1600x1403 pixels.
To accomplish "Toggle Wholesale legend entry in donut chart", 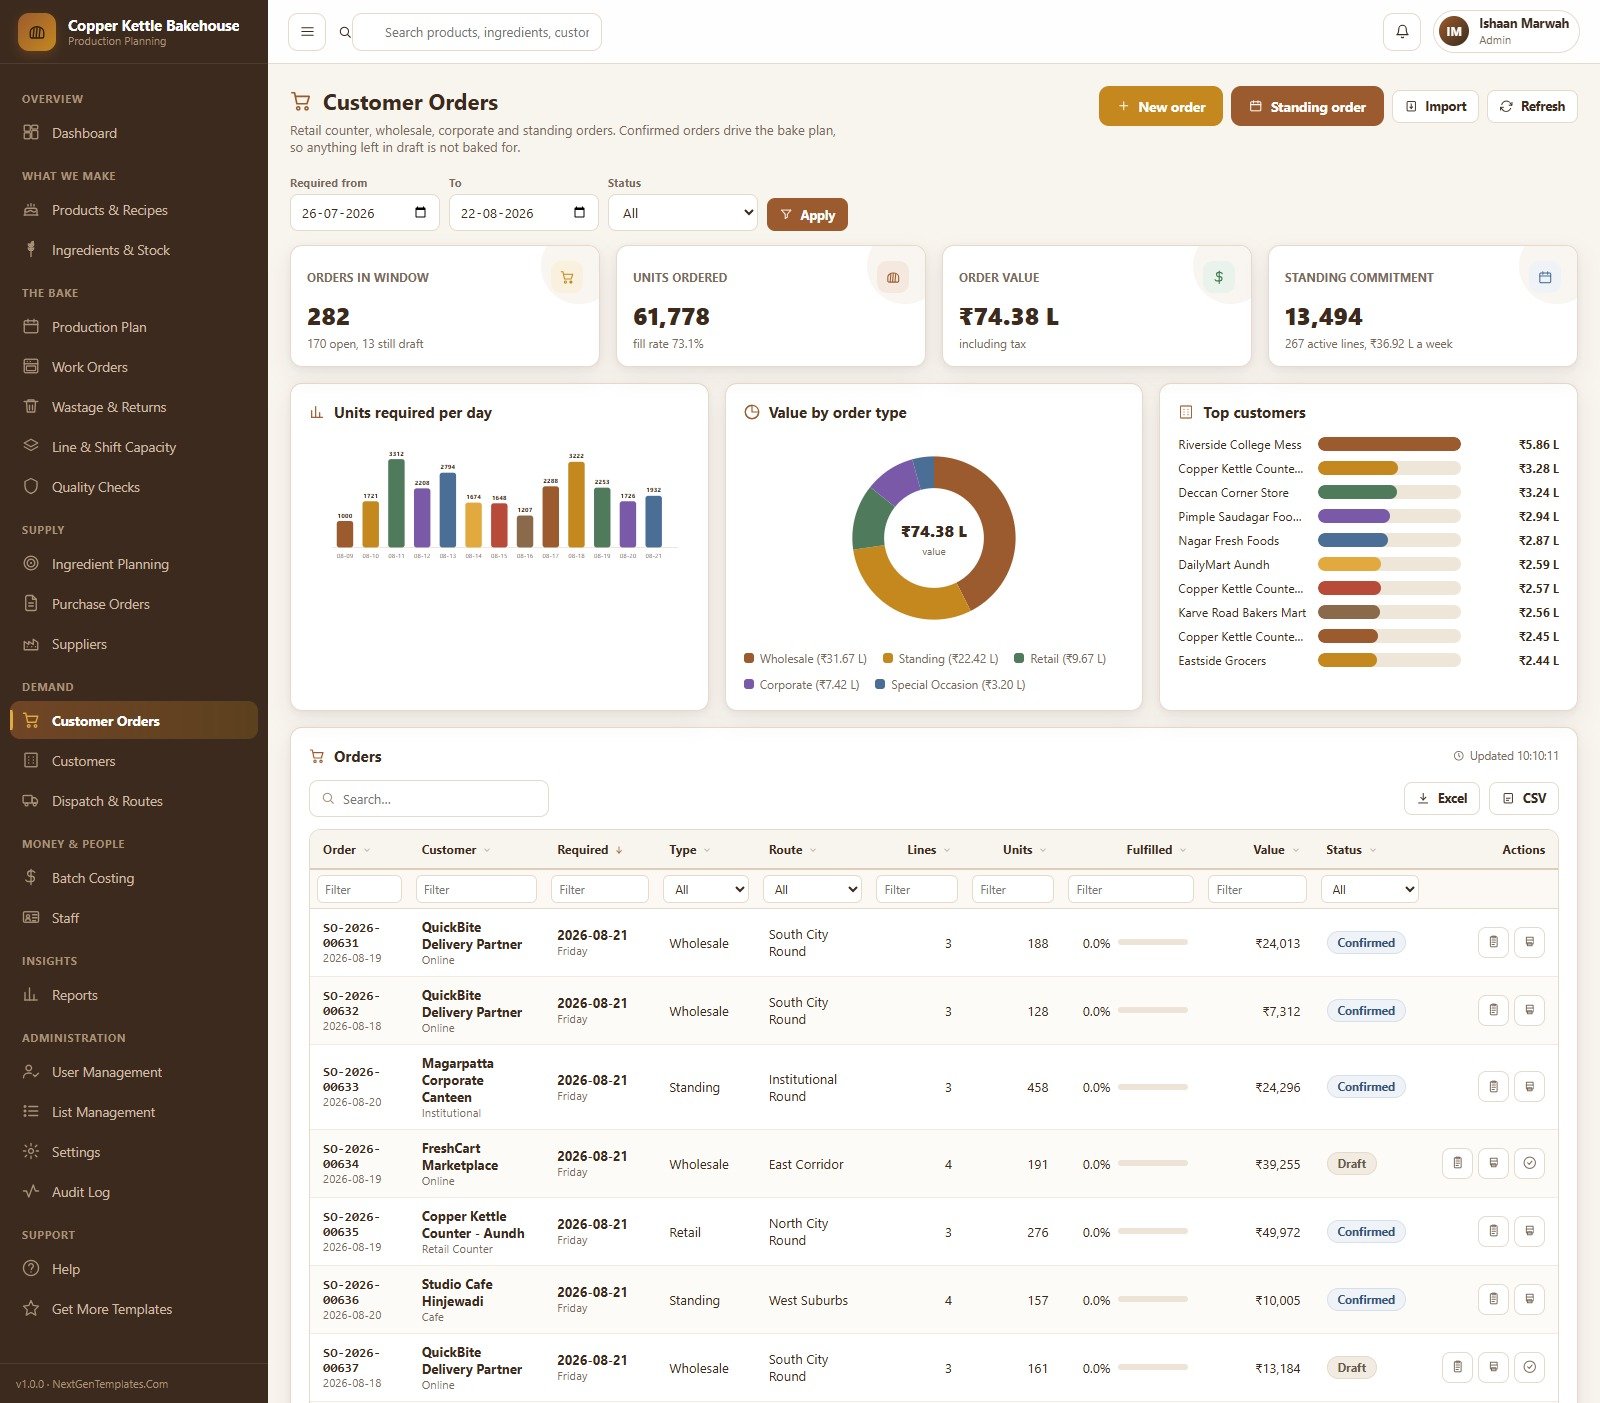I will [805, 659].
